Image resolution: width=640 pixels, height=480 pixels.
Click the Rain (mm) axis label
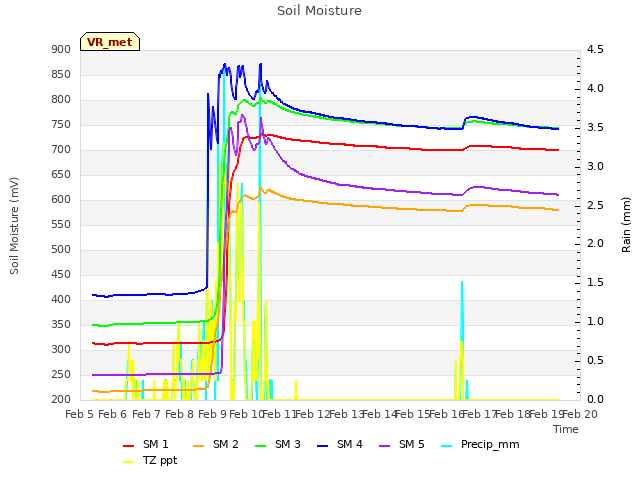[x=626, y=225]
